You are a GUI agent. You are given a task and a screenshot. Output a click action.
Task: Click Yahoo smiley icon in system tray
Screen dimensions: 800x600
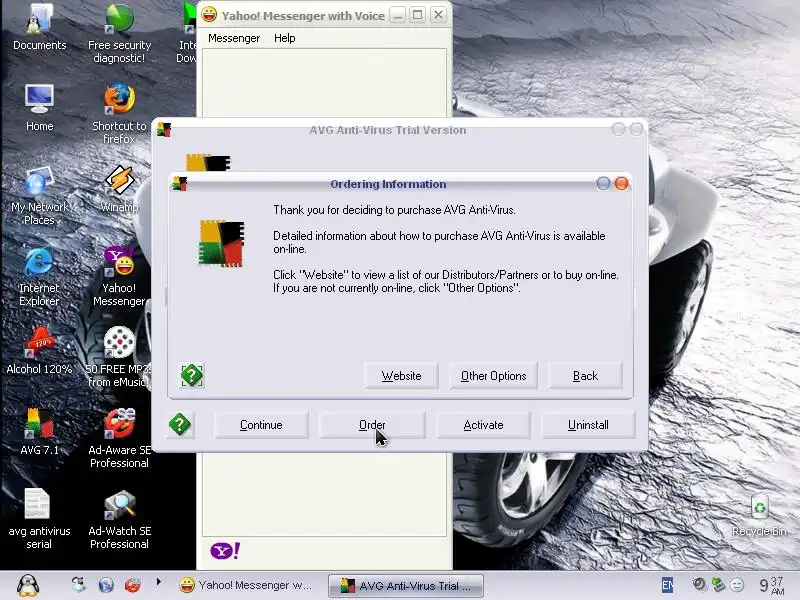(737, 585)
